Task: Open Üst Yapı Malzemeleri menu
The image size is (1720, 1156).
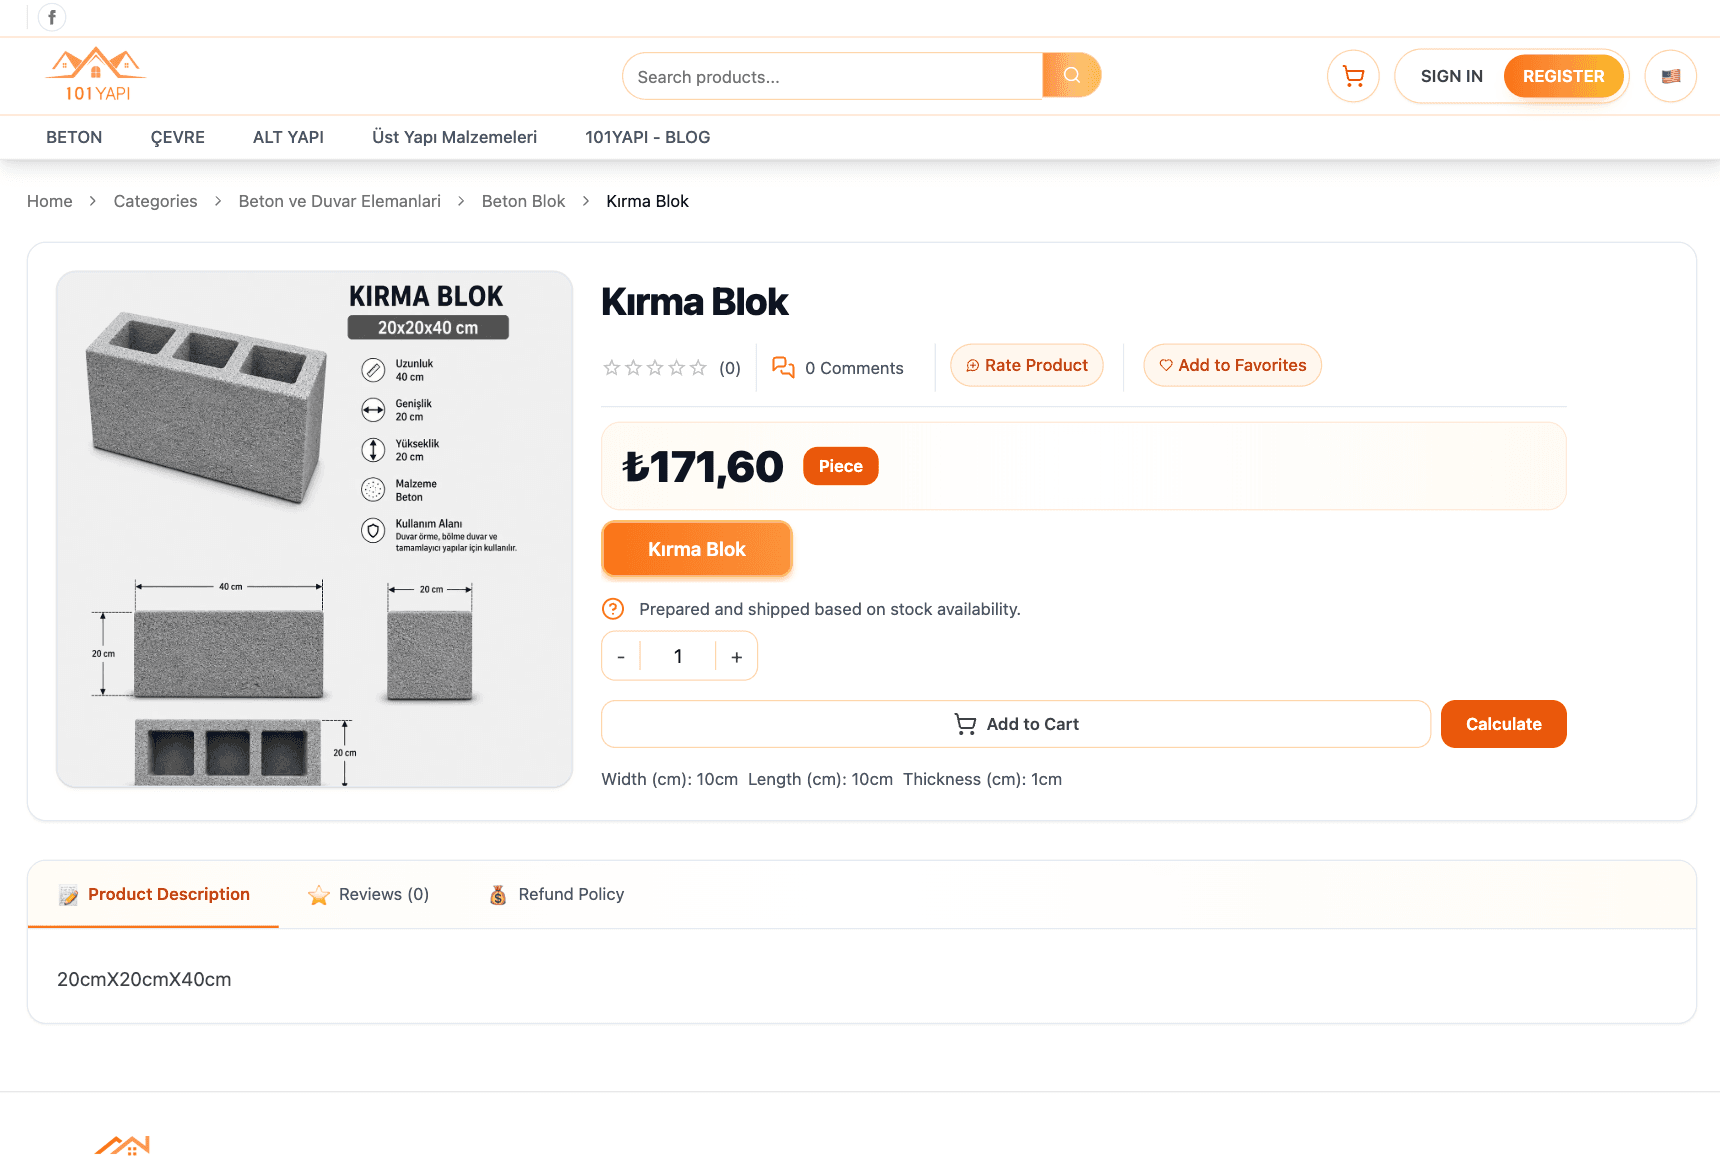Action: [455, 137]
